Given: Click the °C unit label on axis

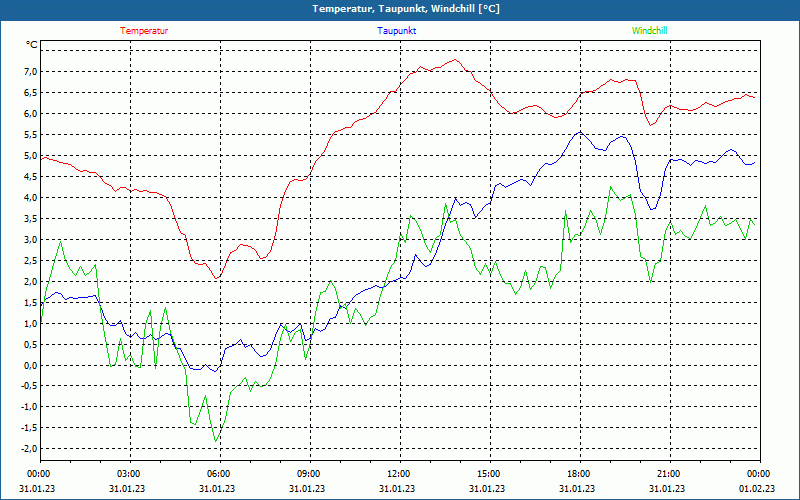Looking at the screenshot, I should tap(32, 45).
